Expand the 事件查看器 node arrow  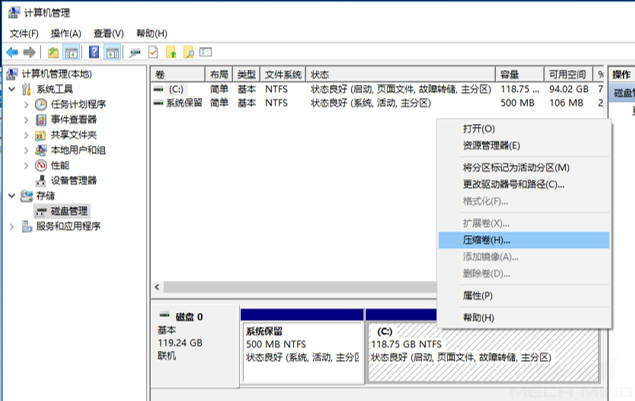point(26,120)
